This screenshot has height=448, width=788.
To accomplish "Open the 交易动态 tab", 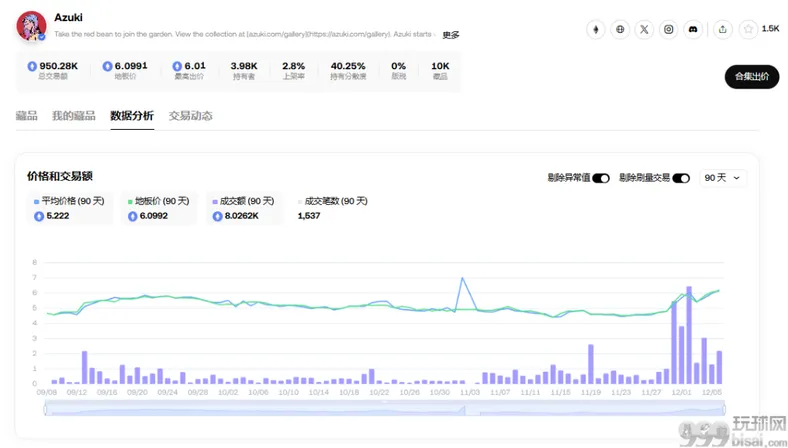I will tap(190, 116).
